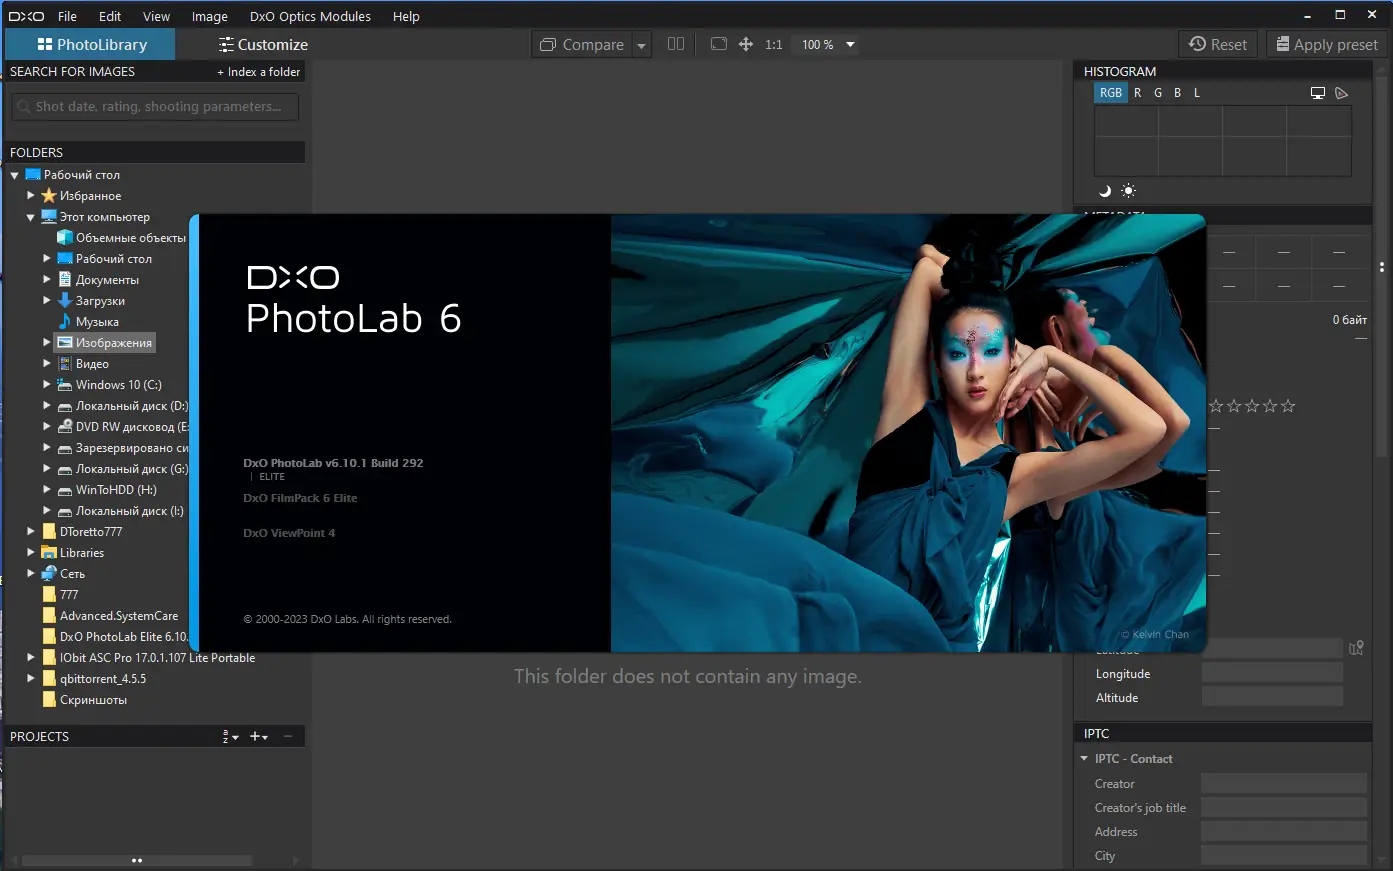Image resolution: width=1393 pixels, height=871 pixels.
Task: Click the Apply preset button
Action: tap(1326, 44)
